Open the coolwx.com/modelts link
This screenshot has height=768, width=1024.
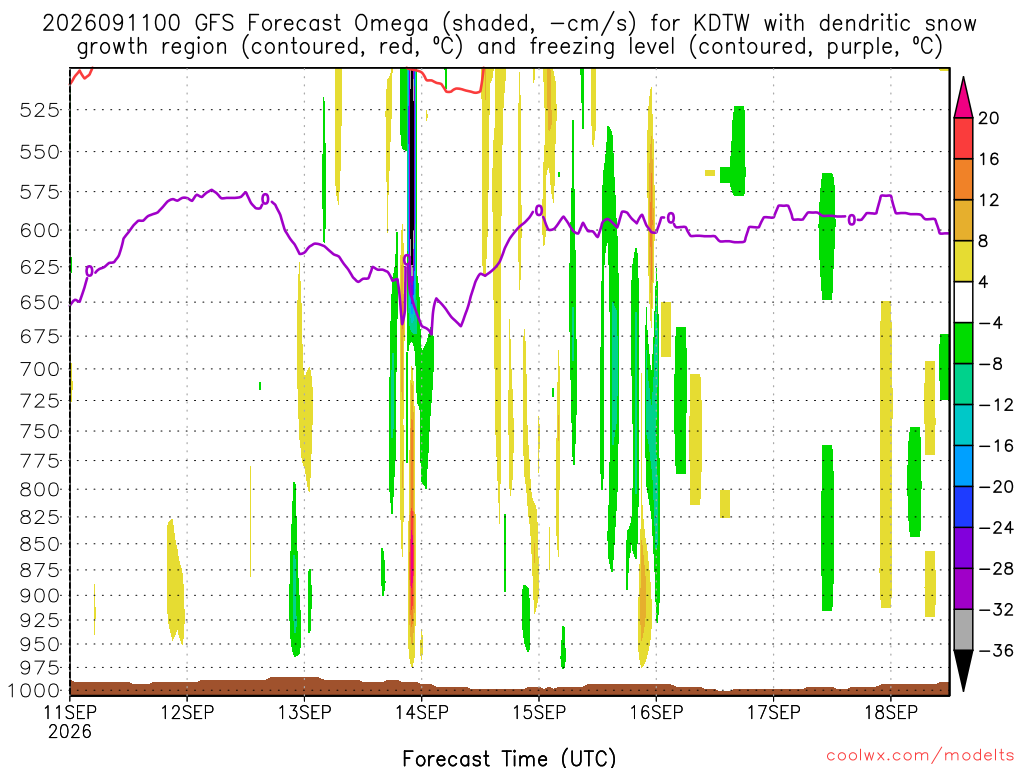(921, 756)
